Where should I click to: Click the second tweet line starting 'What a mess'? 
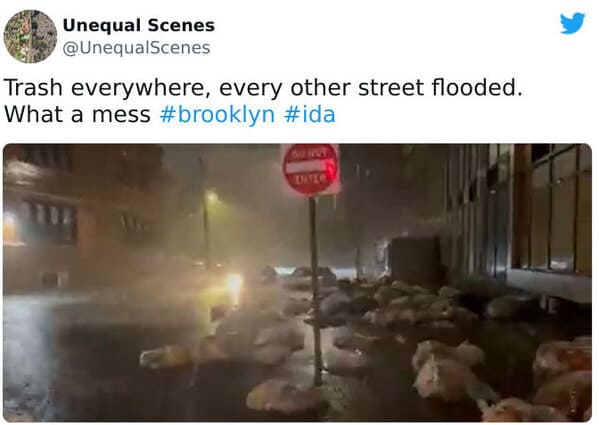point(170,115)
